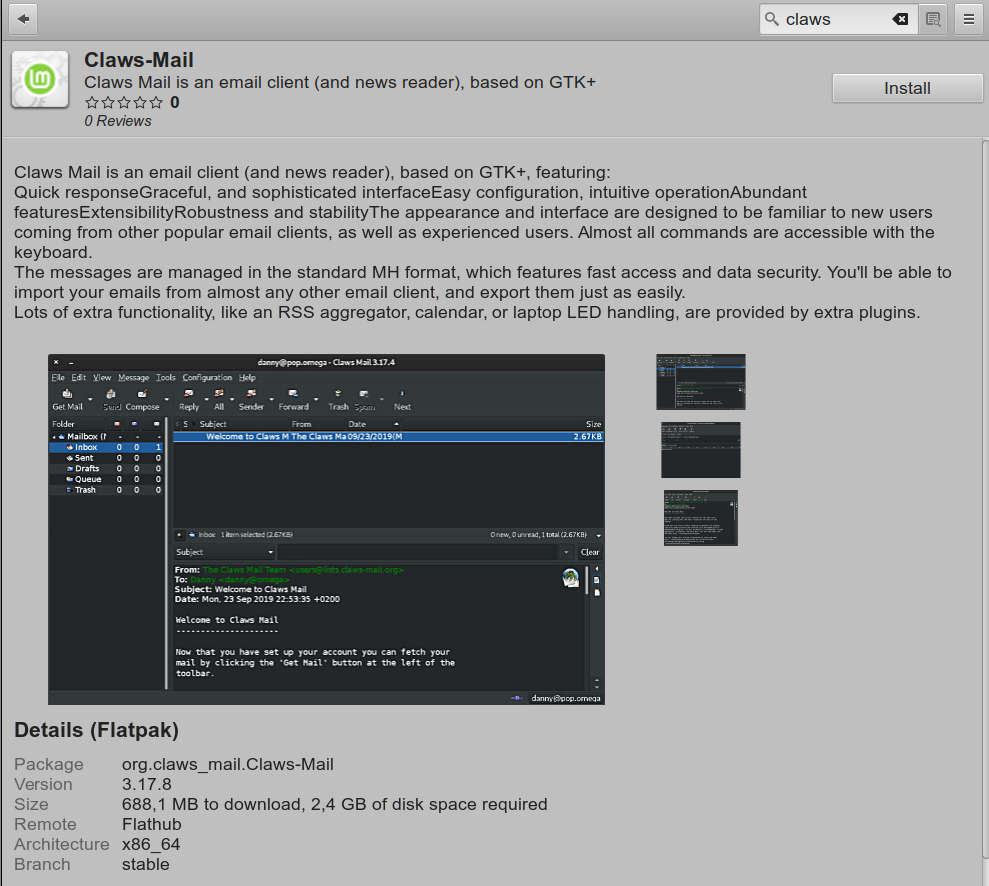Click the 'Architecture' label

point(62,844)
